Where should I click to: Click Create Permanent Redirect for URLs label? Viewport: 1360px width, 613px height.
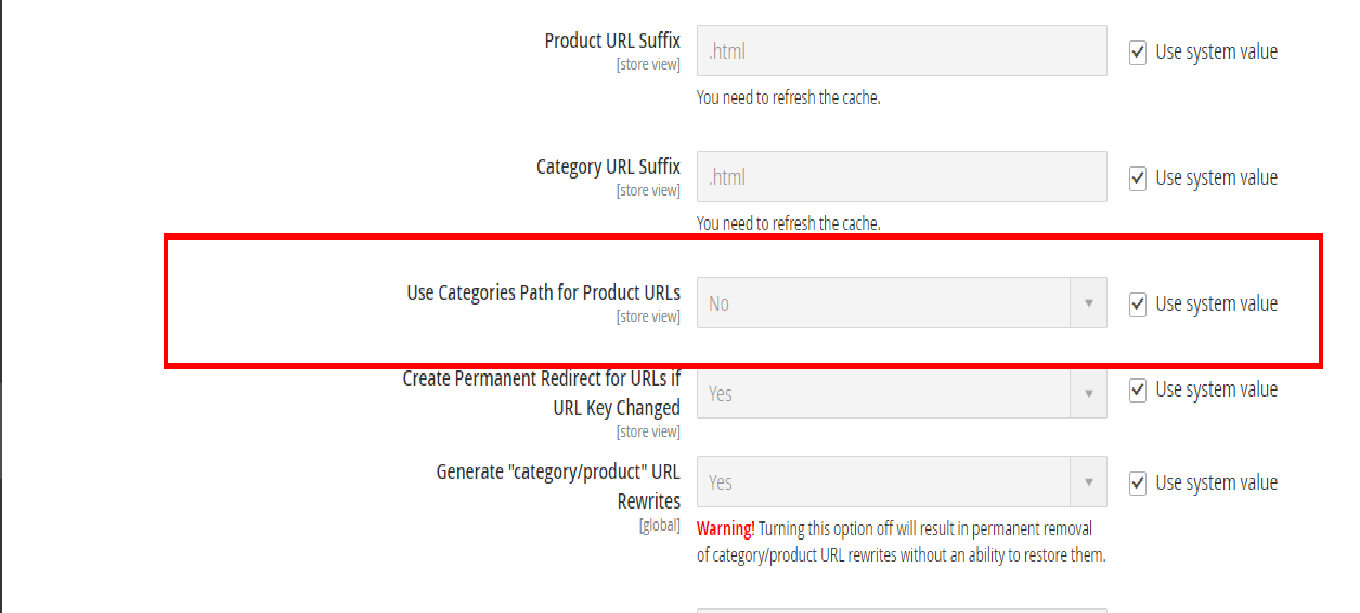tap(541, 393)
